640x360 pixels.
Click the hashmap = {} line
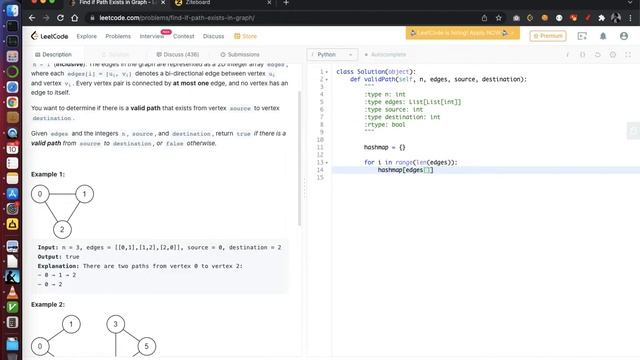coord(384,147)
